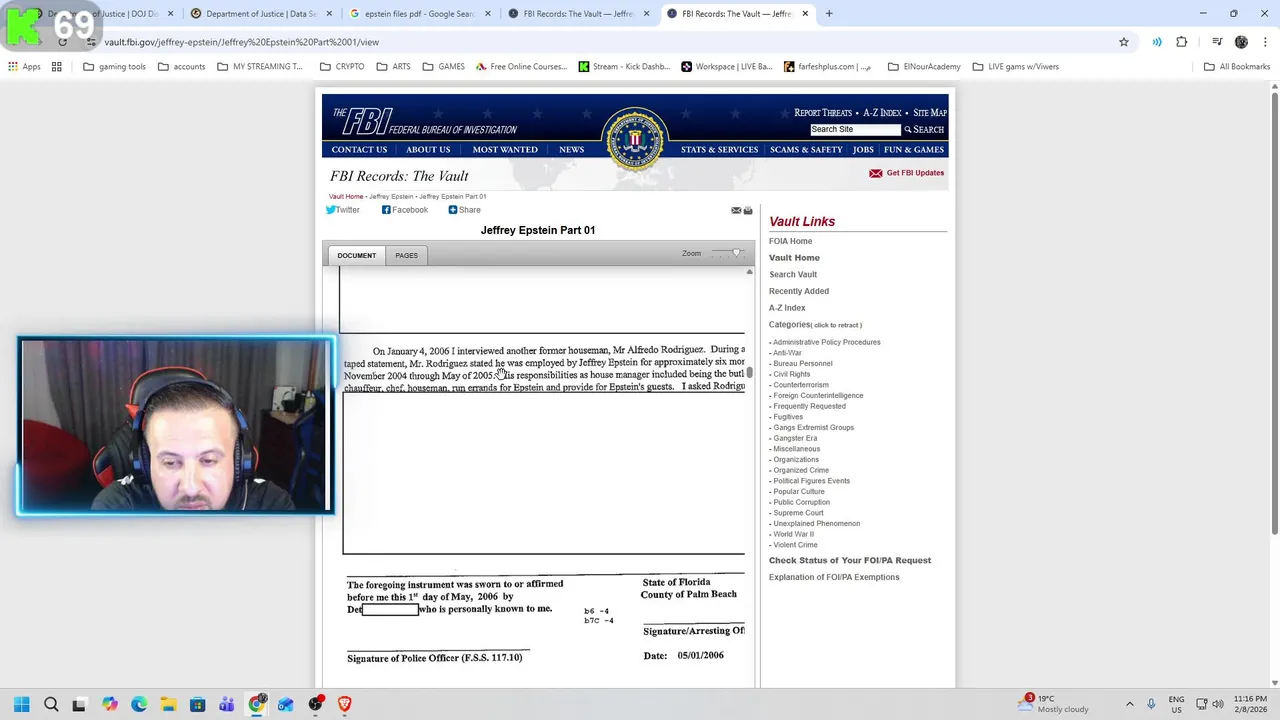The image size is (1280, 720).
Task: Open the accounts bookmark folder
Action: 181,67
